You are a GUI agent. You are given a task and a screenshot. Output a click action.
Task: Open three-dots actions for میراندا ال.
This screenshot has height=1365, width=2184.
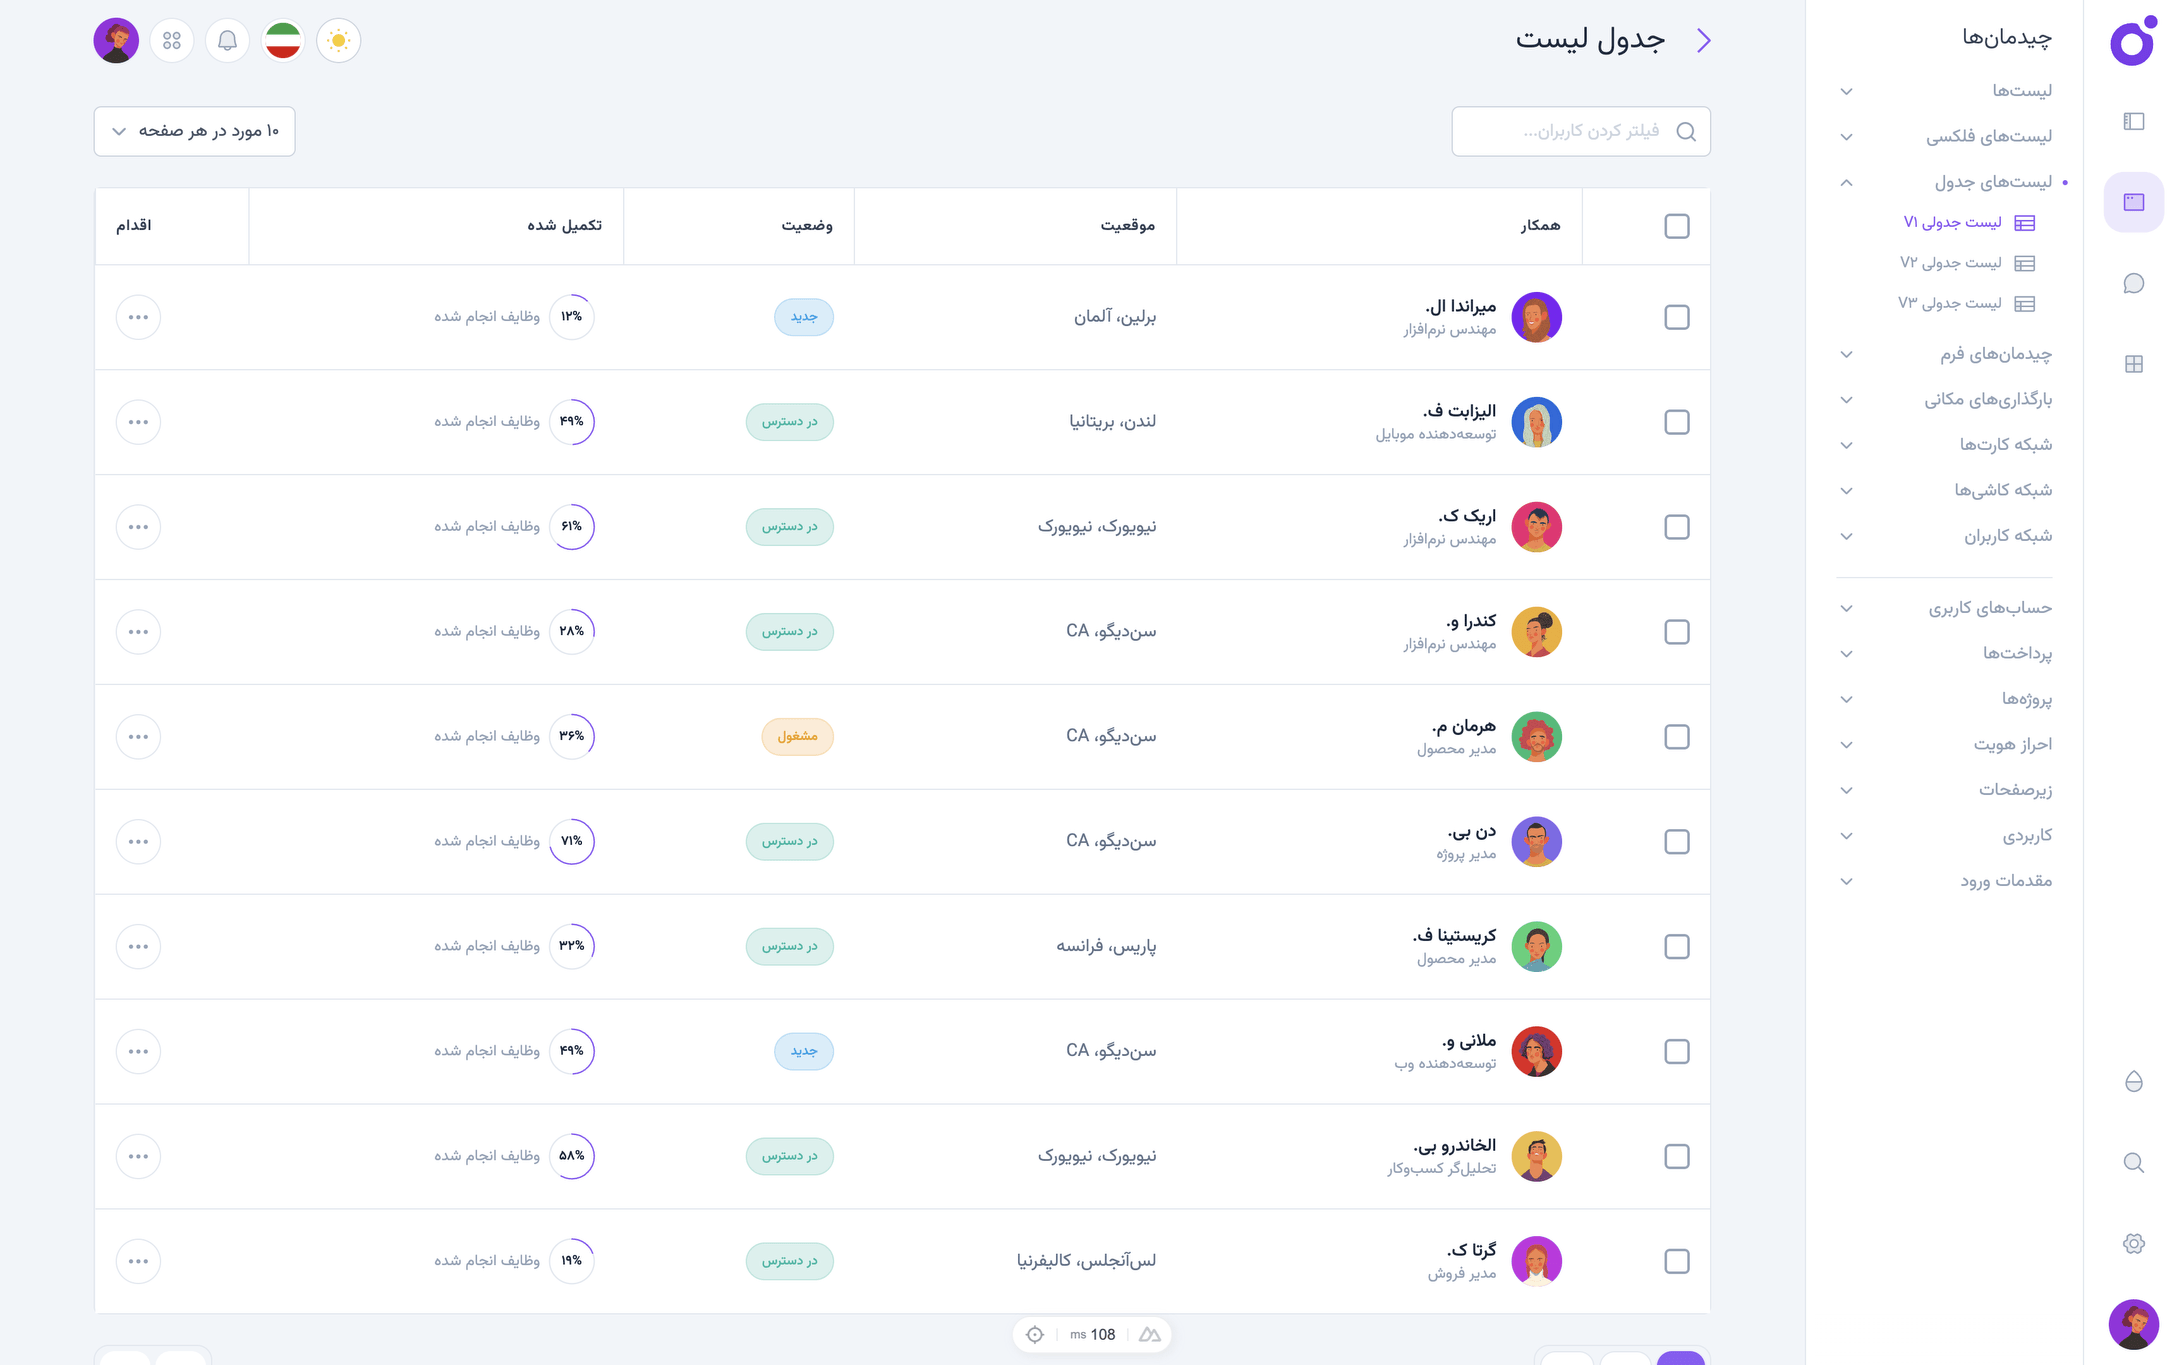pos(138,317)
